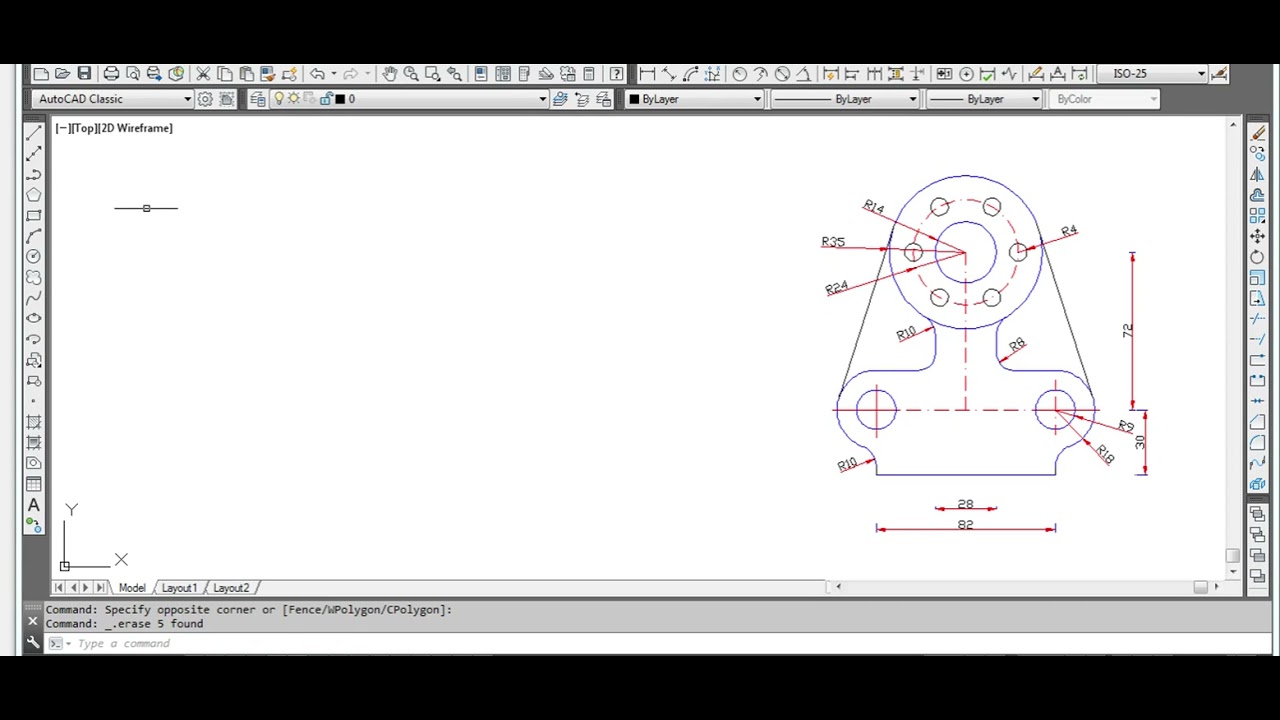Select the Polygon draw tool
This screenshot has width=1280, height=720.
(33, 195)
